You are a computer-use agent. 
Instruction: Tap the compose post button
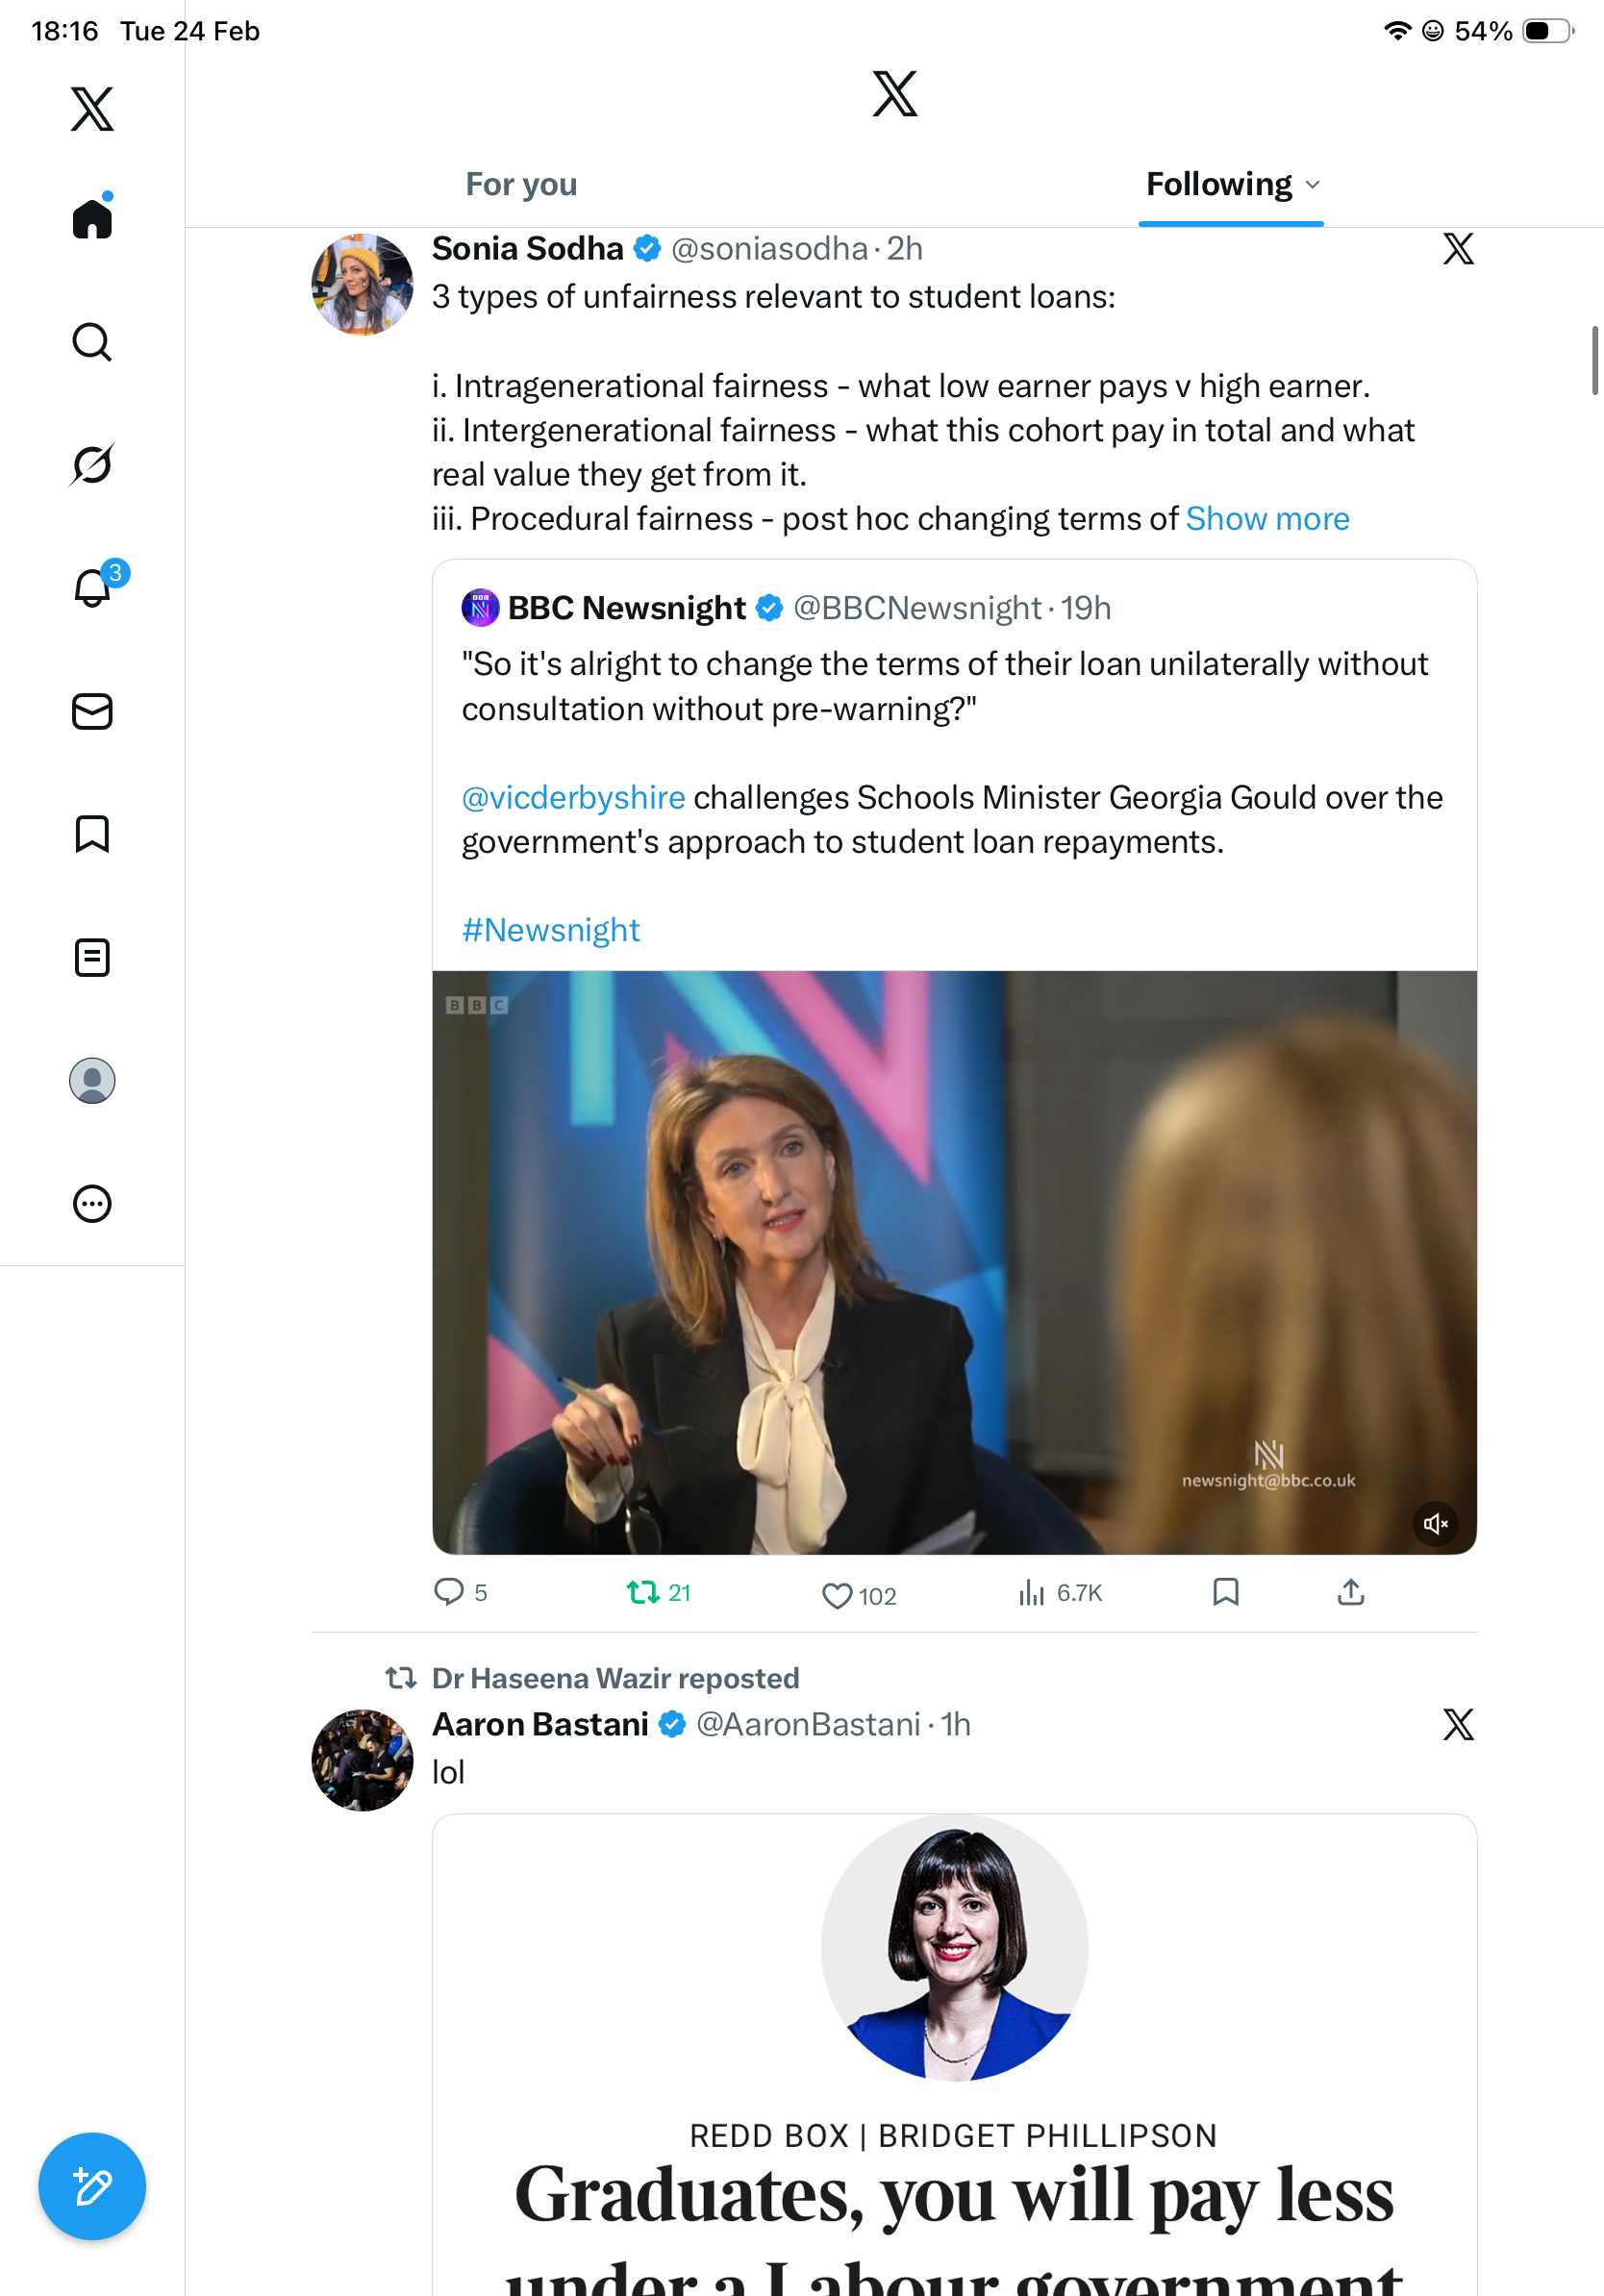point(92,2186)
